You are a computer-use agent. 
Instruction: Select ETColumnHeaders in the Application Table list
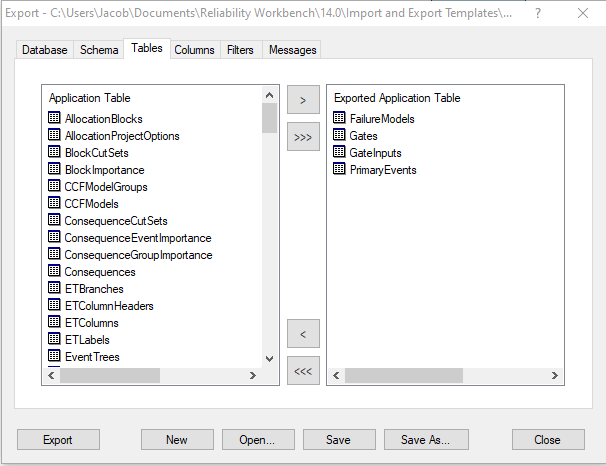click(x=109, y=306)
